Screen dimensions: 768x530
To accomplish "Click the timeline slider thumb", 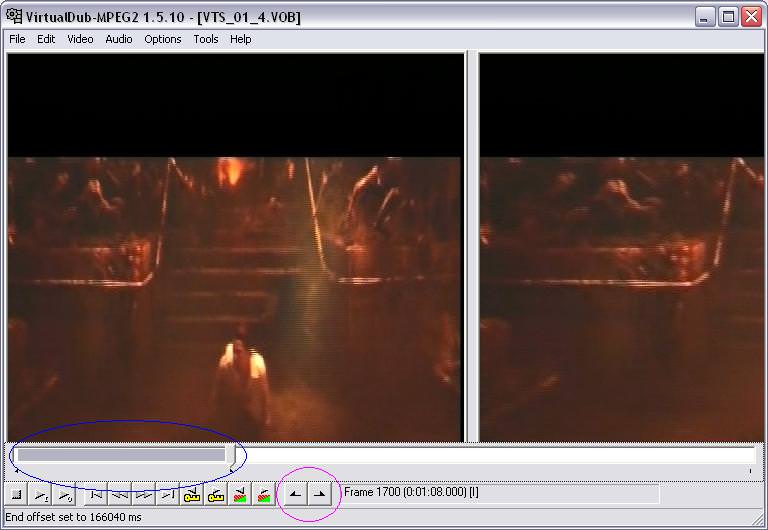I will [x=231, y=458].
